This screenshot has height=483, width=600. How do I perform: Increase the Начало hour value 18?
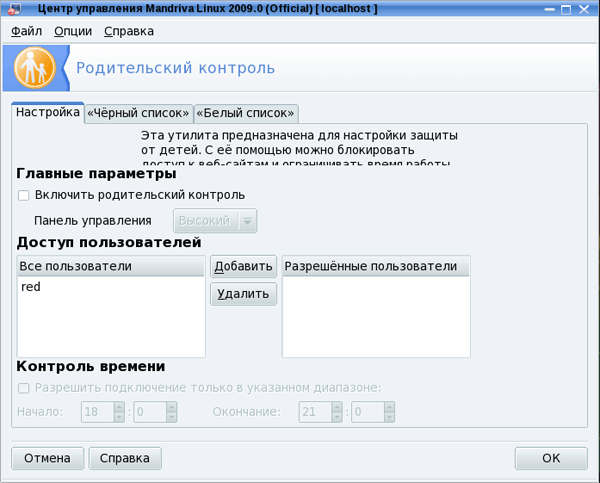pyautogui.click(x=119, y=407)
